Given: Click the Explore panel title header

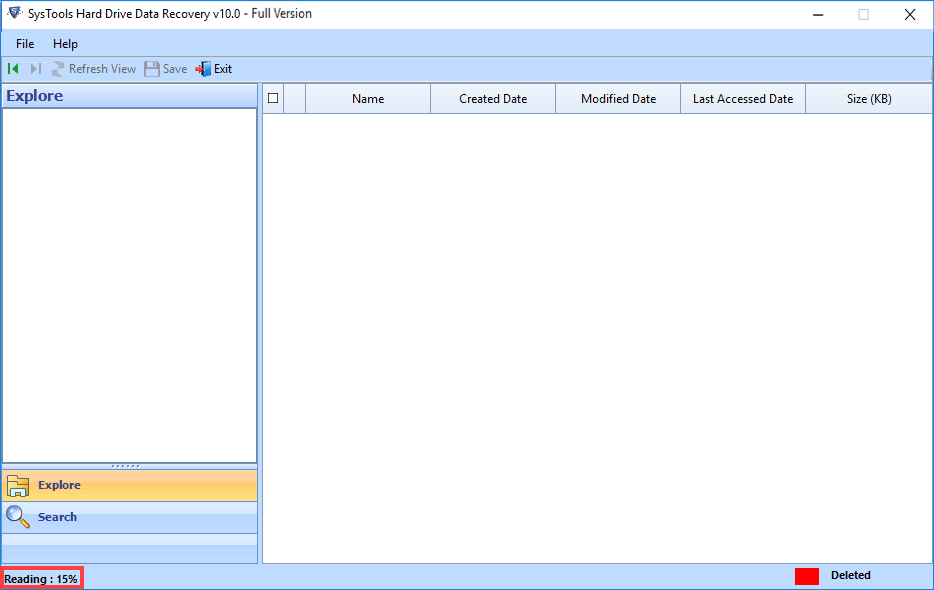Looking at the screenshot, I should click(x=129, y=96).
